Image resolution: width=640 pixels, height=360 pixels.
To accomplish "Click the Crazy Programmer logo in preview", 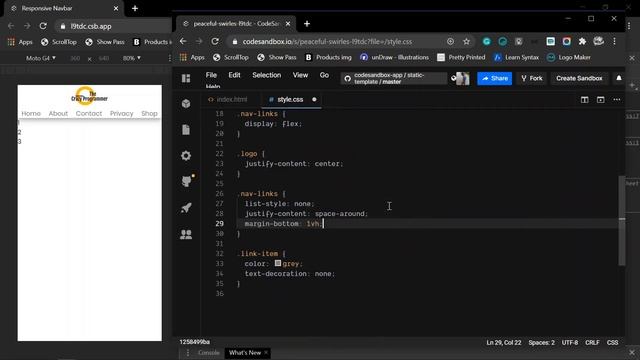I will [x=89, y=96].
